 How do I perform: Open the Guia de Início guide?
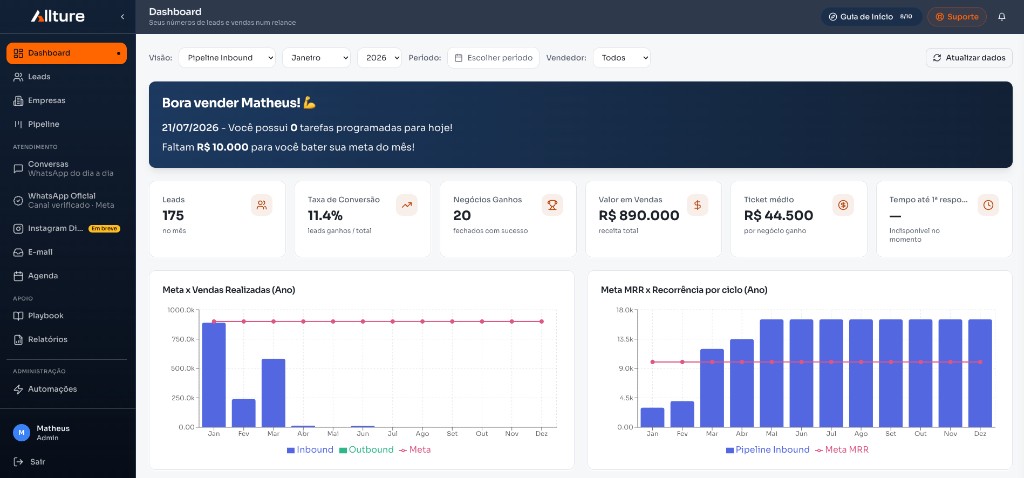[871, 17]
